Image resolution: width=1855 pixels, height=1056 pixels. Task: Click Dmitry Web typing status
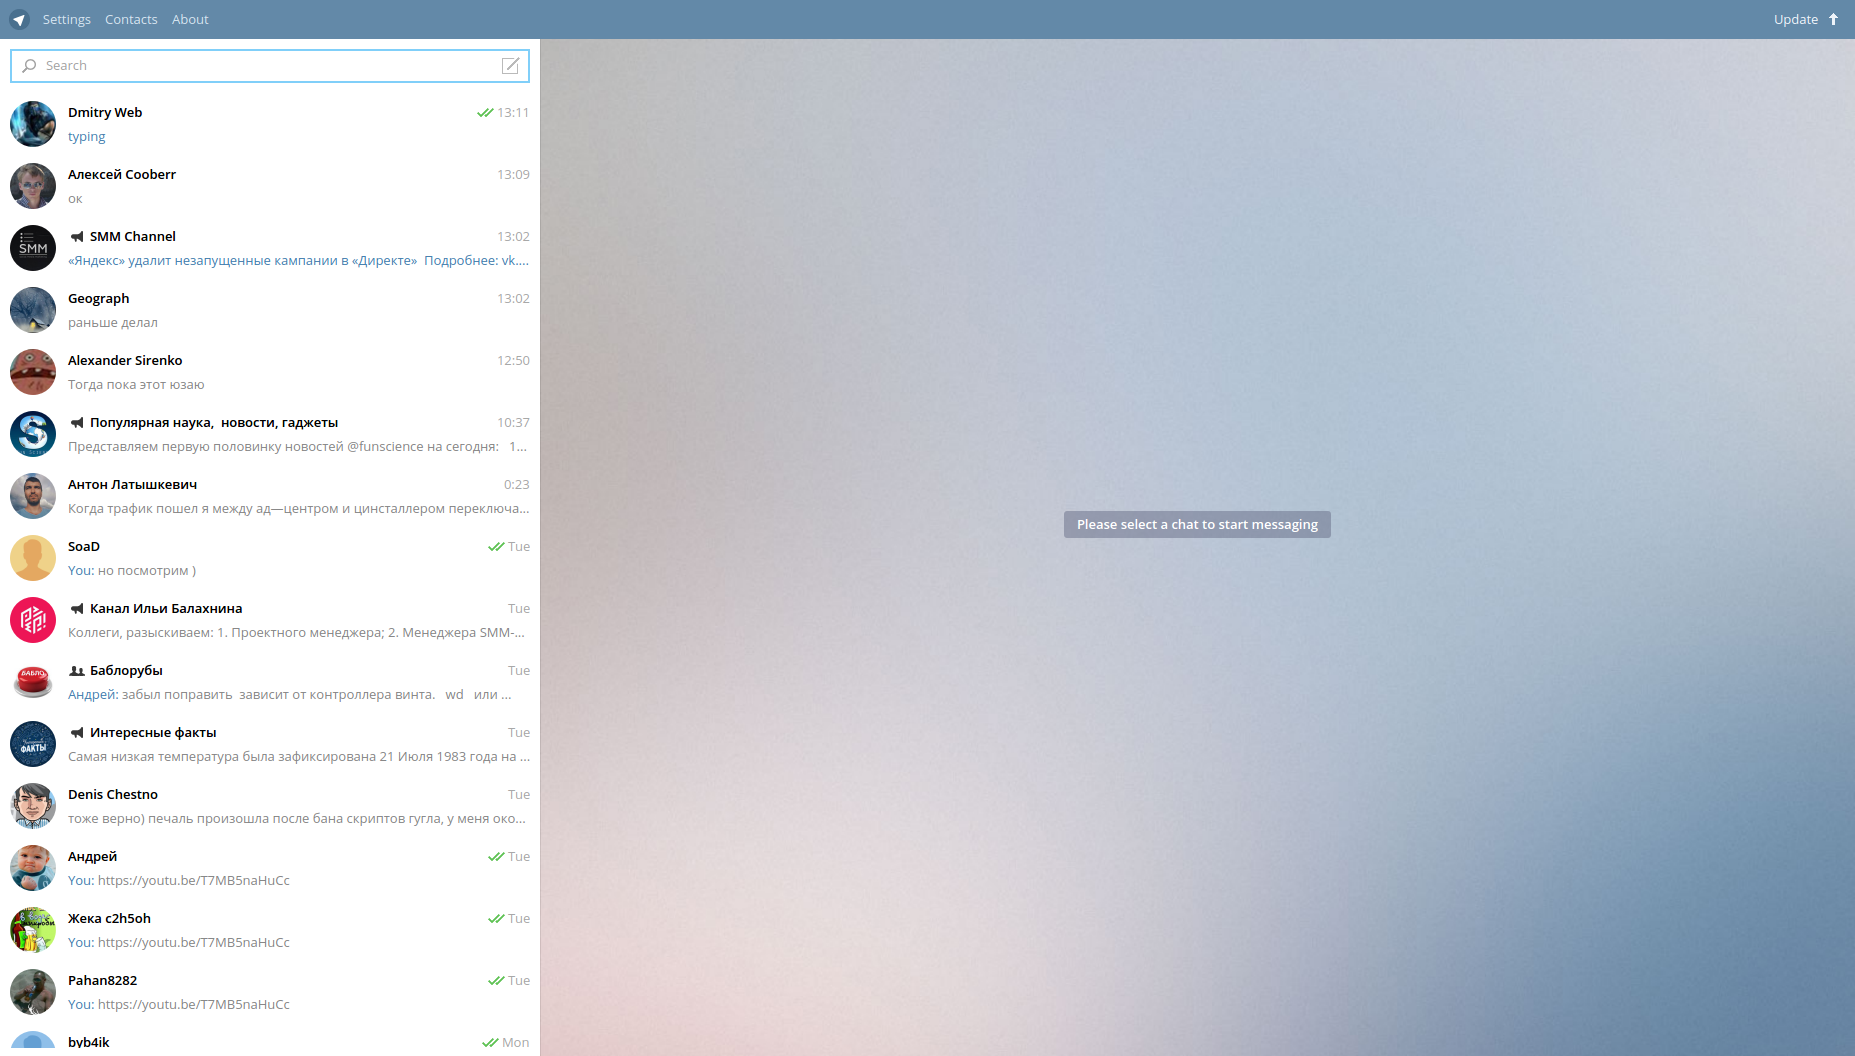pos(87,137)
